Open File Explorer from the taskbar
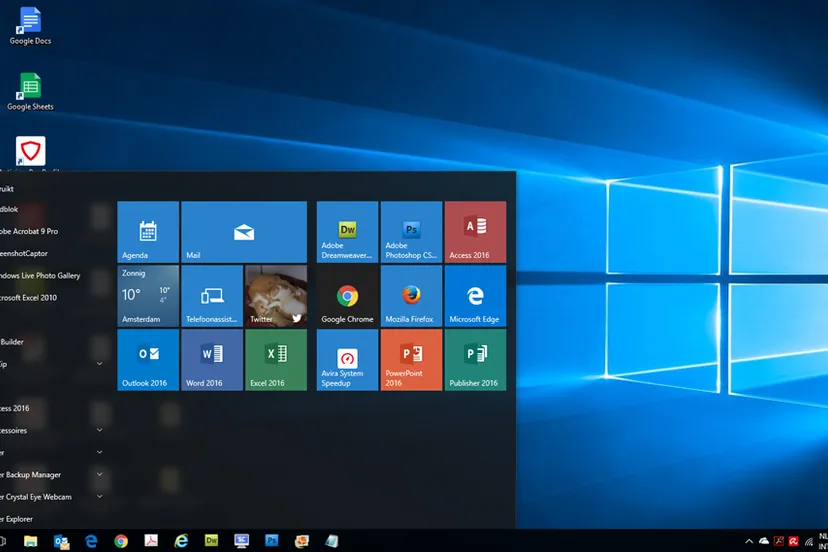828x552 pixels. click(x=31, y=541)
